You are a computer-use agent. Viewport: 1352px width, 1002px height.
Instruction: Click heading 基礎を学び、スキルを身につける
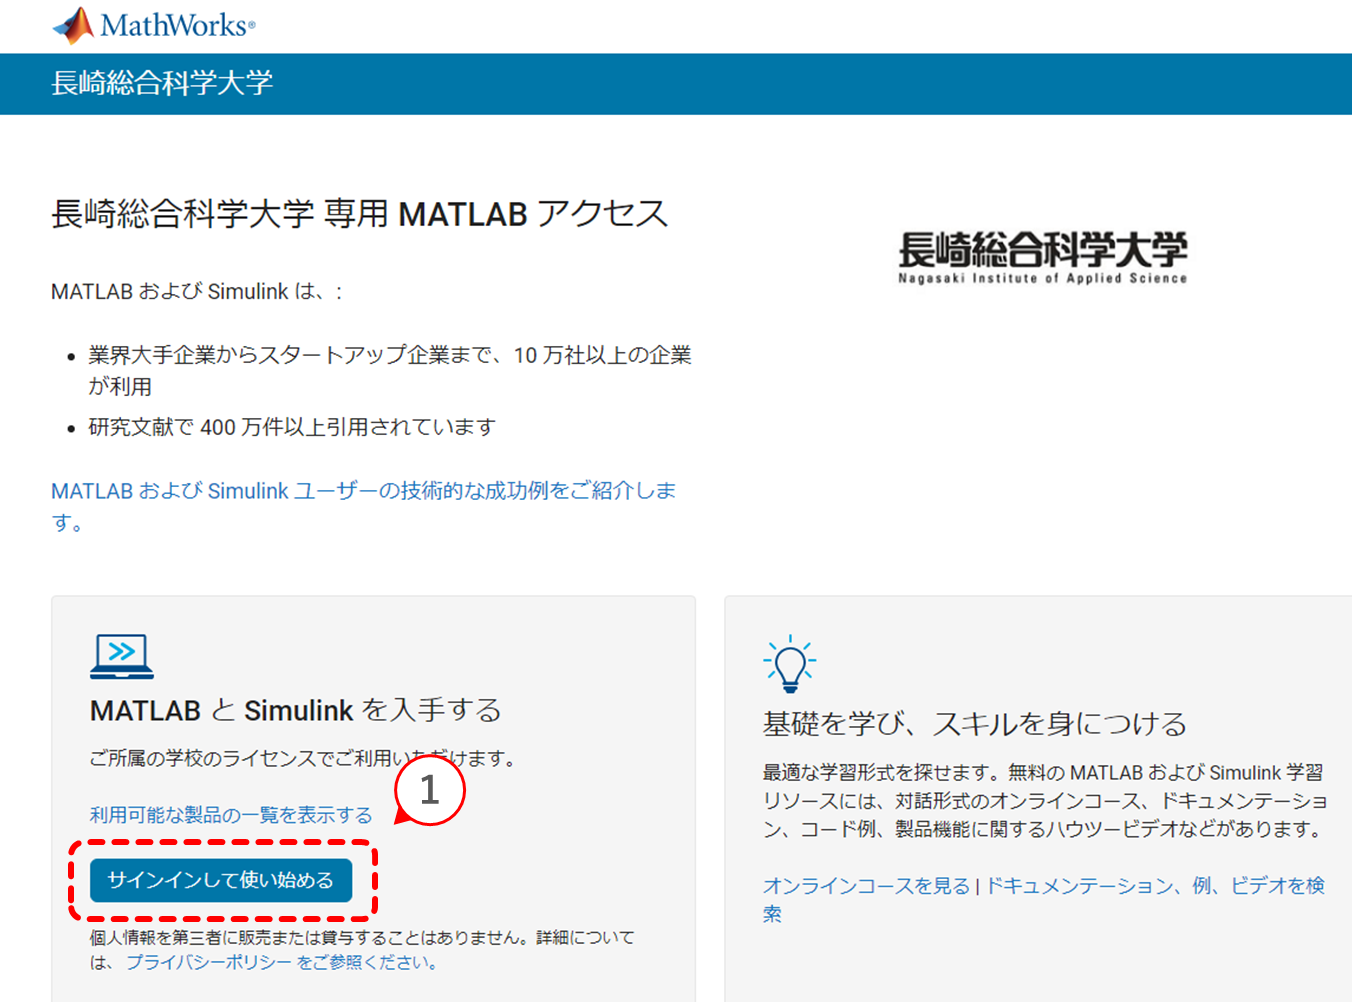(x=975, y=723)
